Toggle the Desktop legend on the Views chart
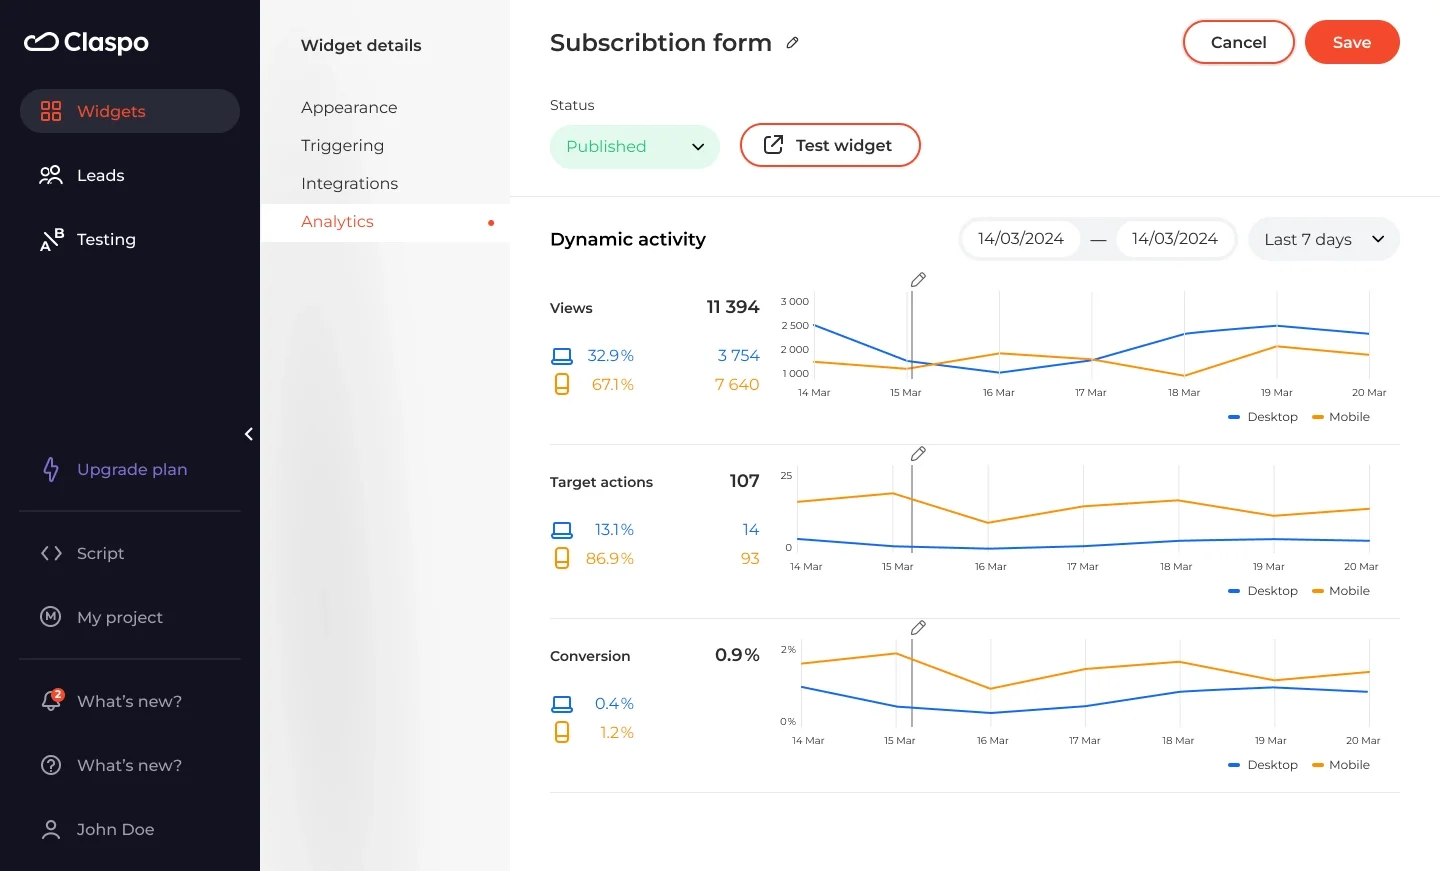The image size is (1440, 871). click(1262, 417)
